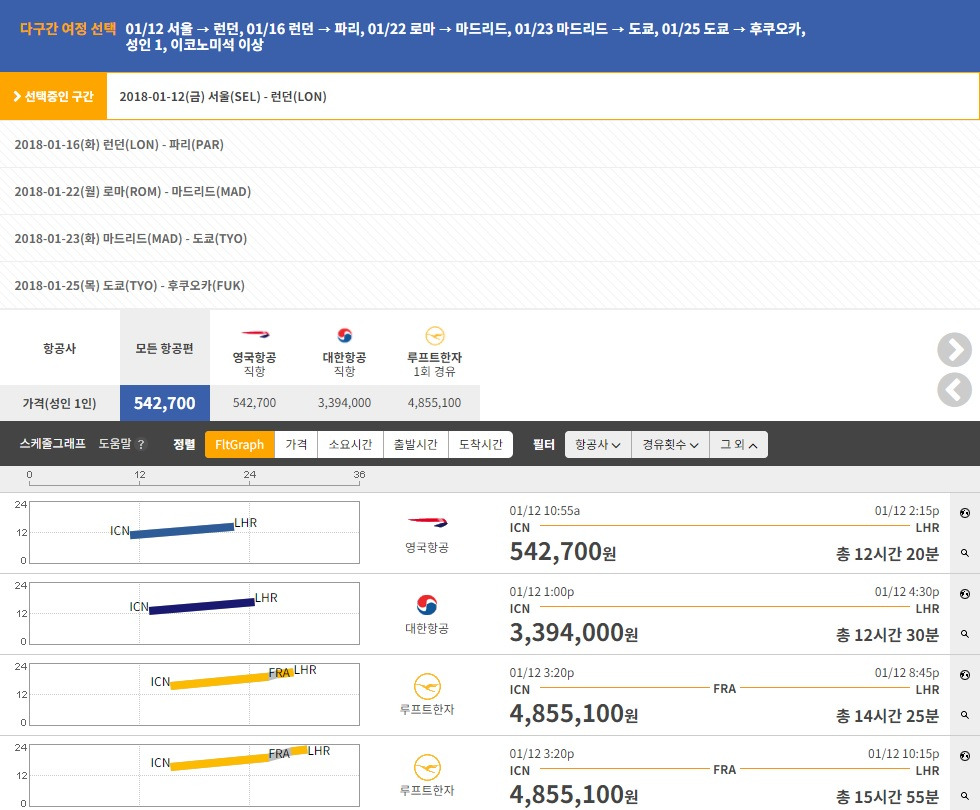The width and height of the screenshot is (980, 810).
Task: Click British Airways logo in price comparison header
Action: pyautogui.click(x=254, y=334)
